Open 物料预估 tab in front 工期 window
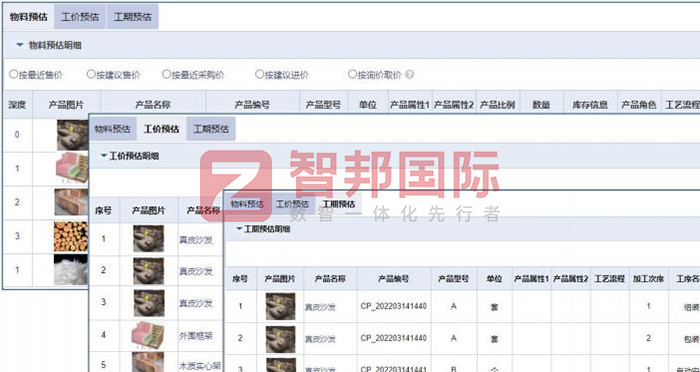Viewport: 700px width, 372px height. 247,204
